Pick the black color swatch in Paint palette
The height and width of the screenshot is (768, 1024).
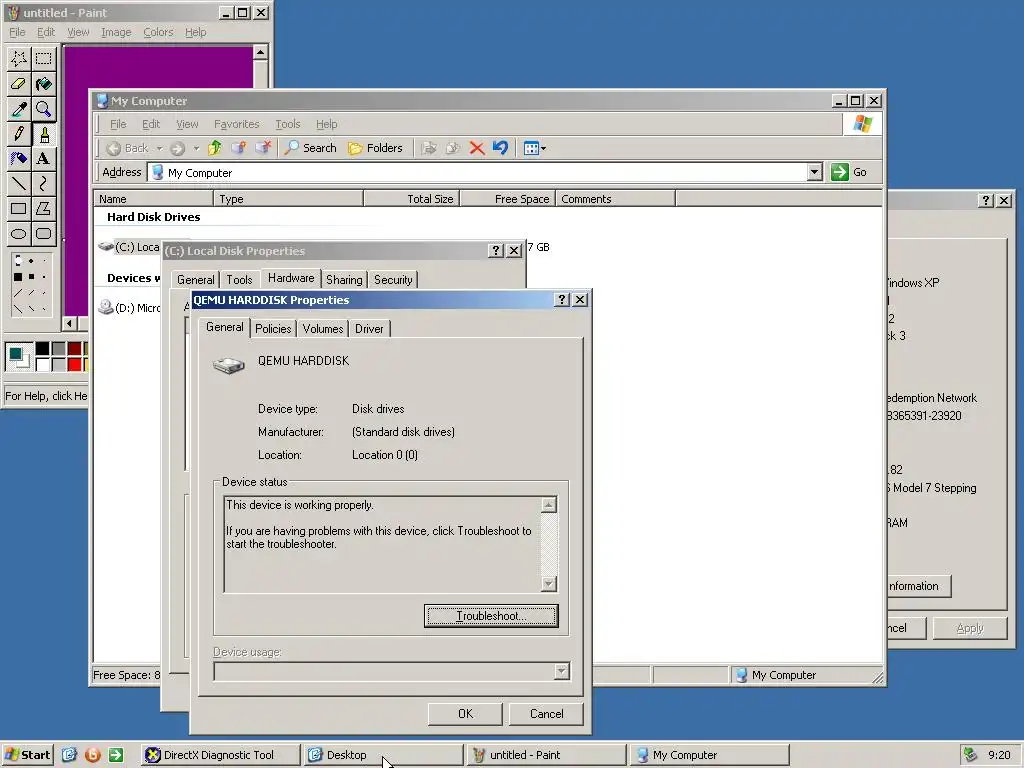[42, 349]
